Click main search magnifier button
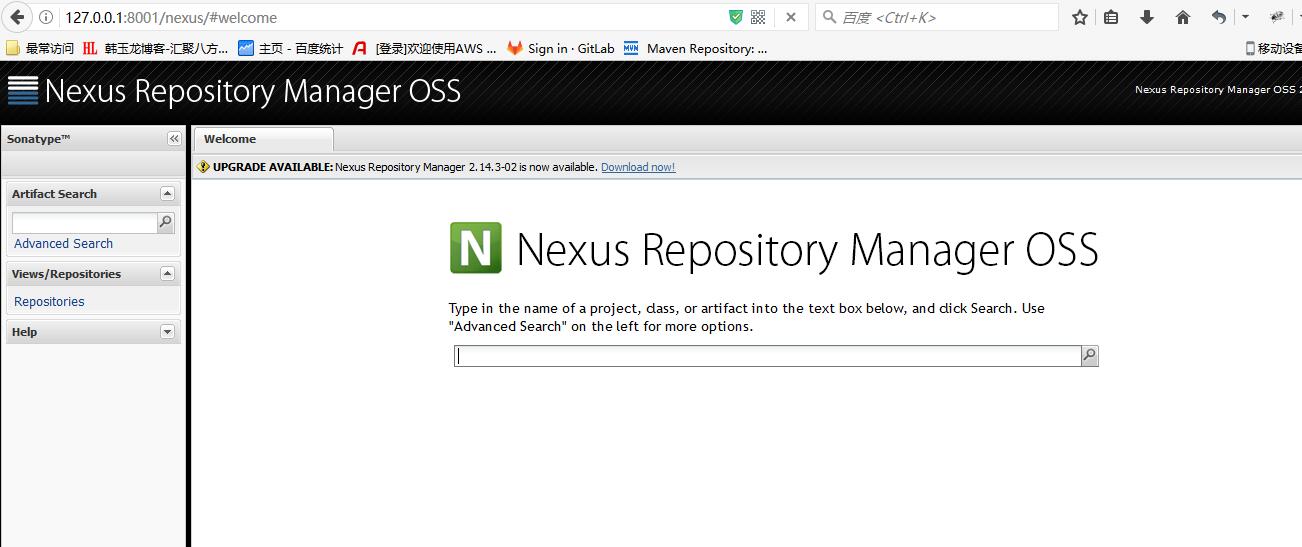The image size is (1302, 547). click(1090, 356)
